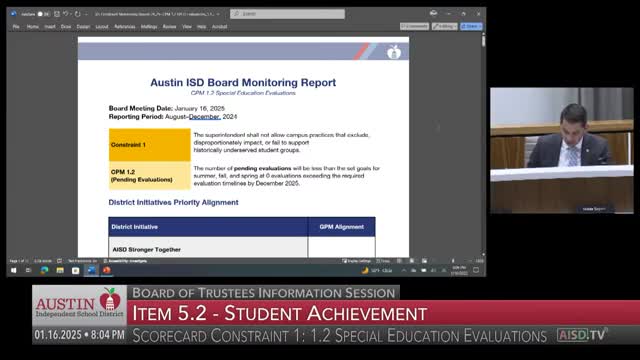
Task: Switch to Read Mode view icon
Action: pos(399,261)
